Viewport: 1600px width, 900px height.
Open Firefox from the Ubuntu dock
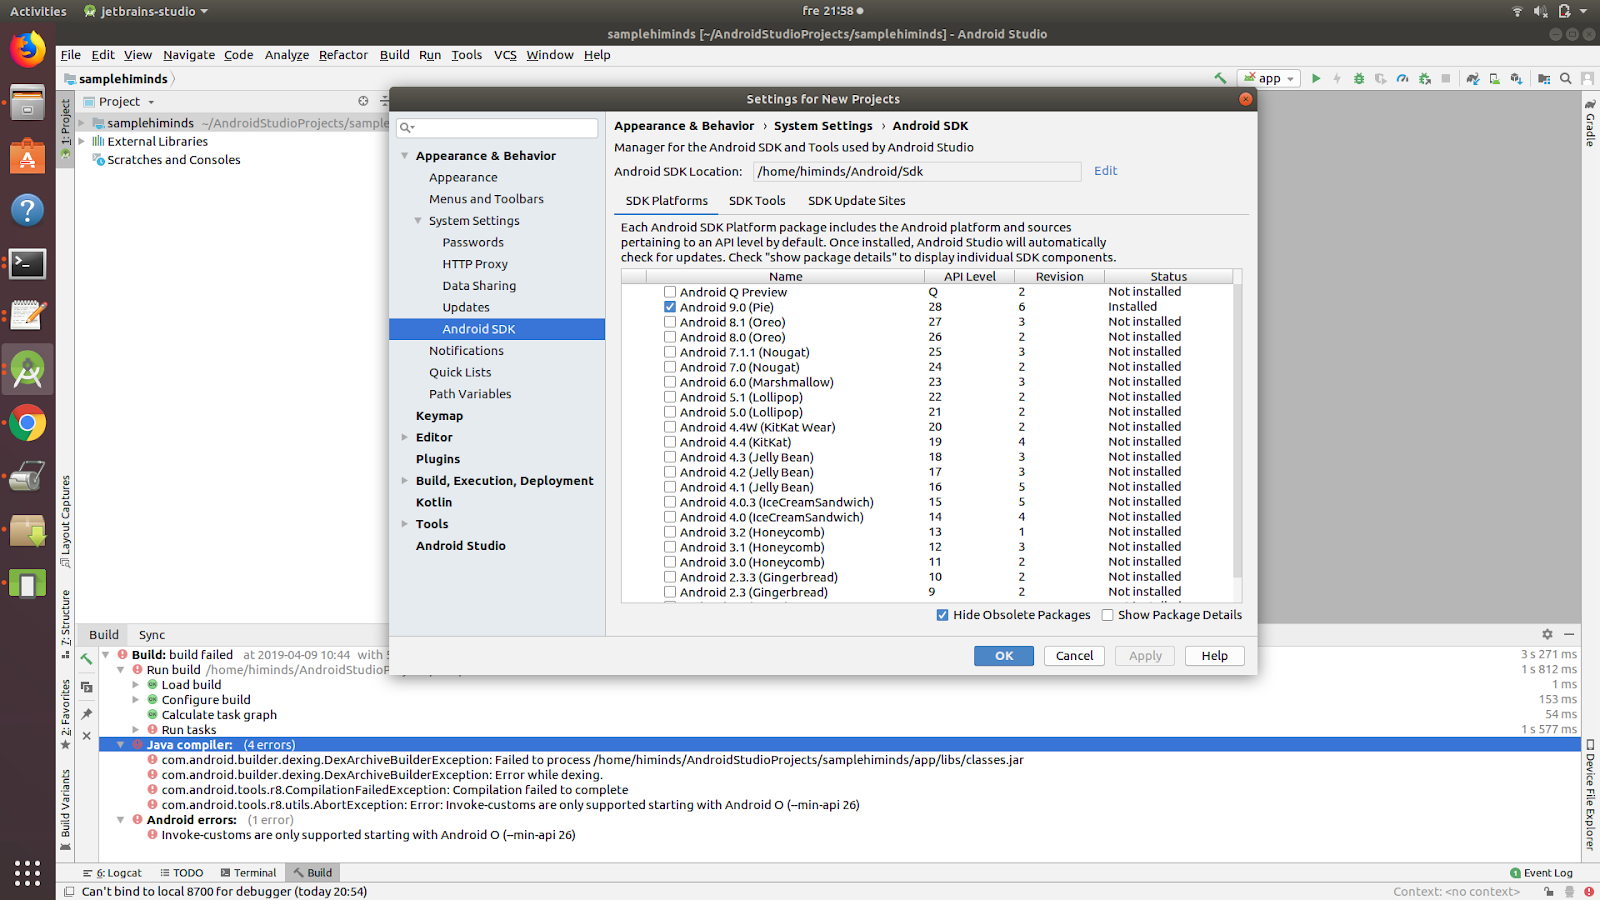[27, 49]
